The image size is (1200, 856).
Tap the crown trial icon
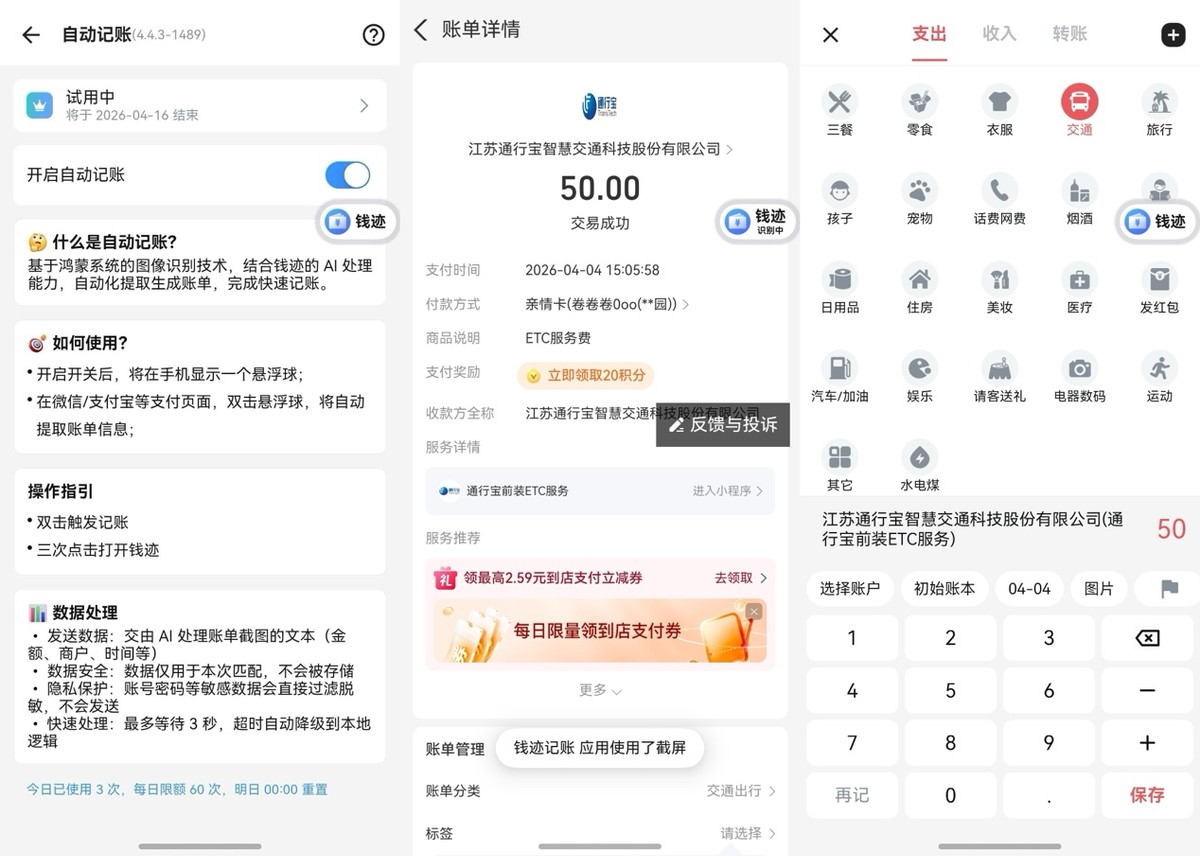click(x=39, y=106)
